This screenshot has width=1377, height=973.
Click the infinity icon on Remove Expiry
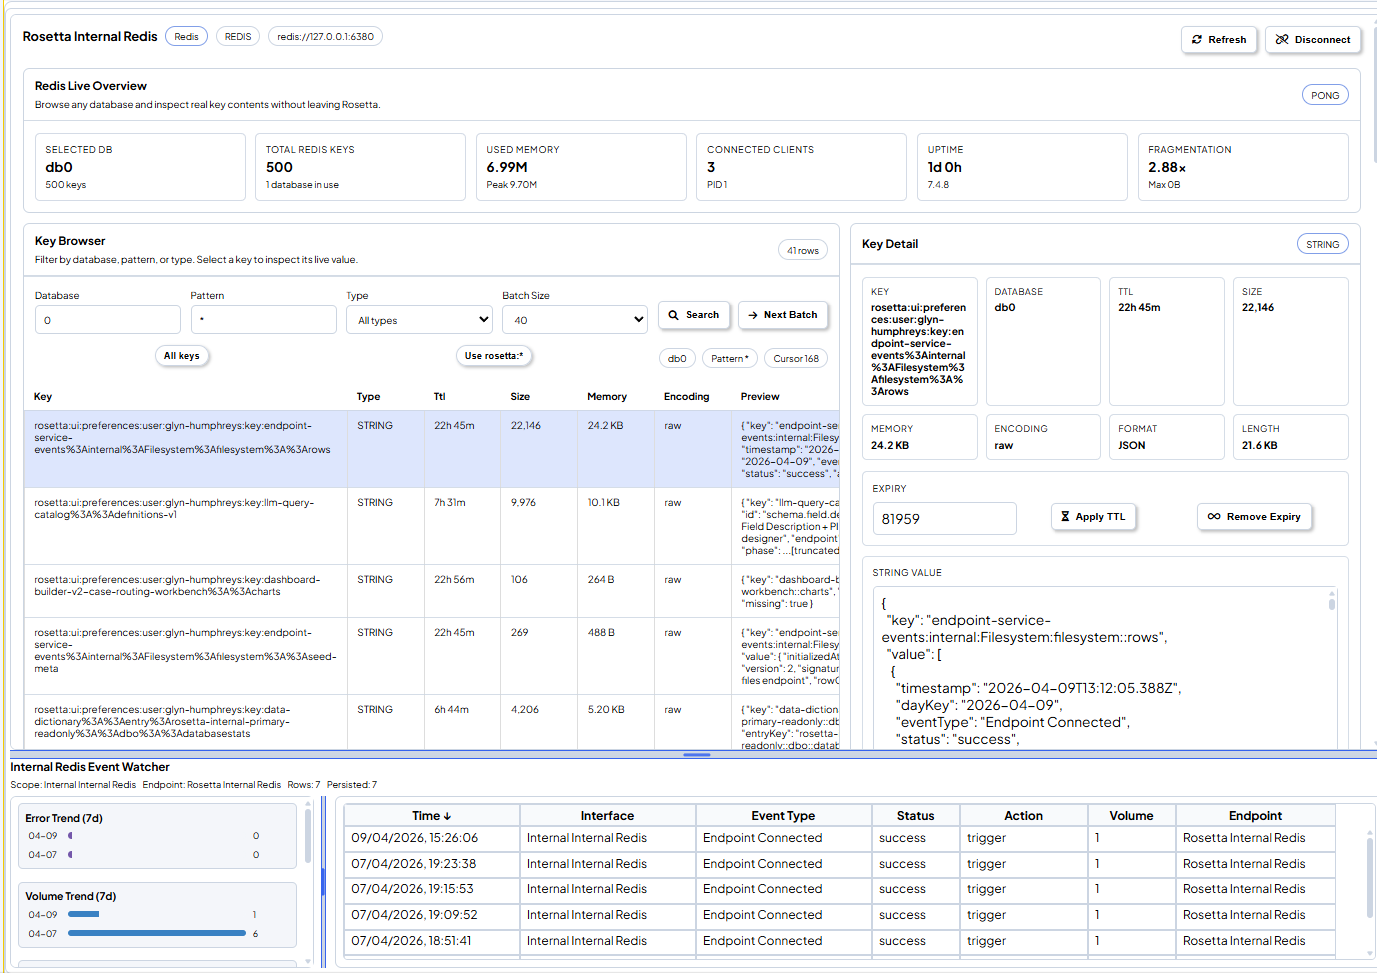[x=1214, y=516]
